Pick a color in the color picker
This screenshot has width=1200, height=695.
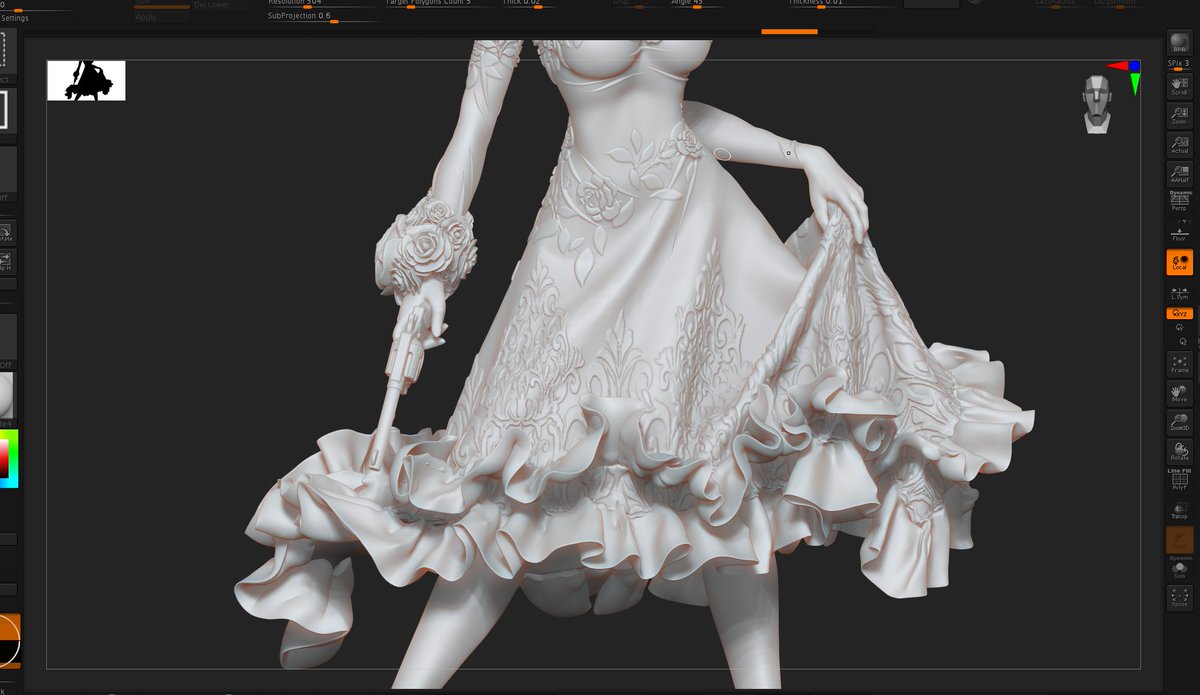[x=9, y=457]
